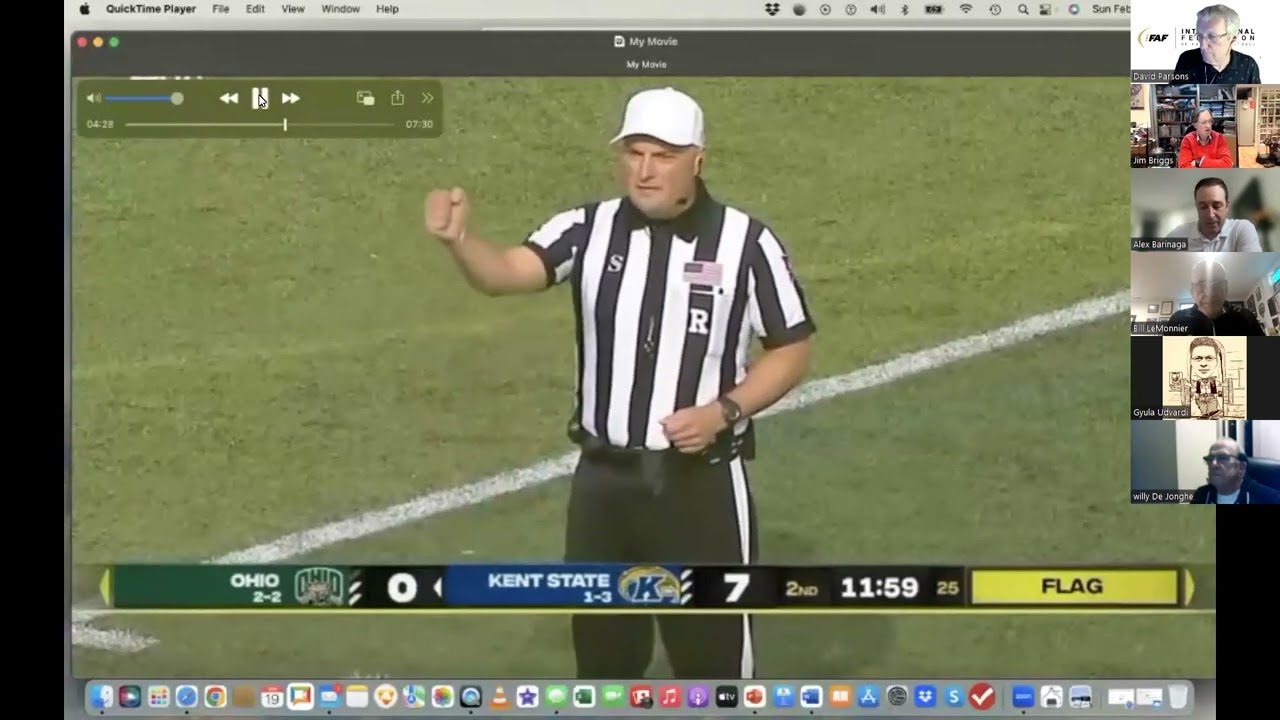Open the share button in player controls
Viewport: 1280px width, 720px height.
click(x=397, y=98)
